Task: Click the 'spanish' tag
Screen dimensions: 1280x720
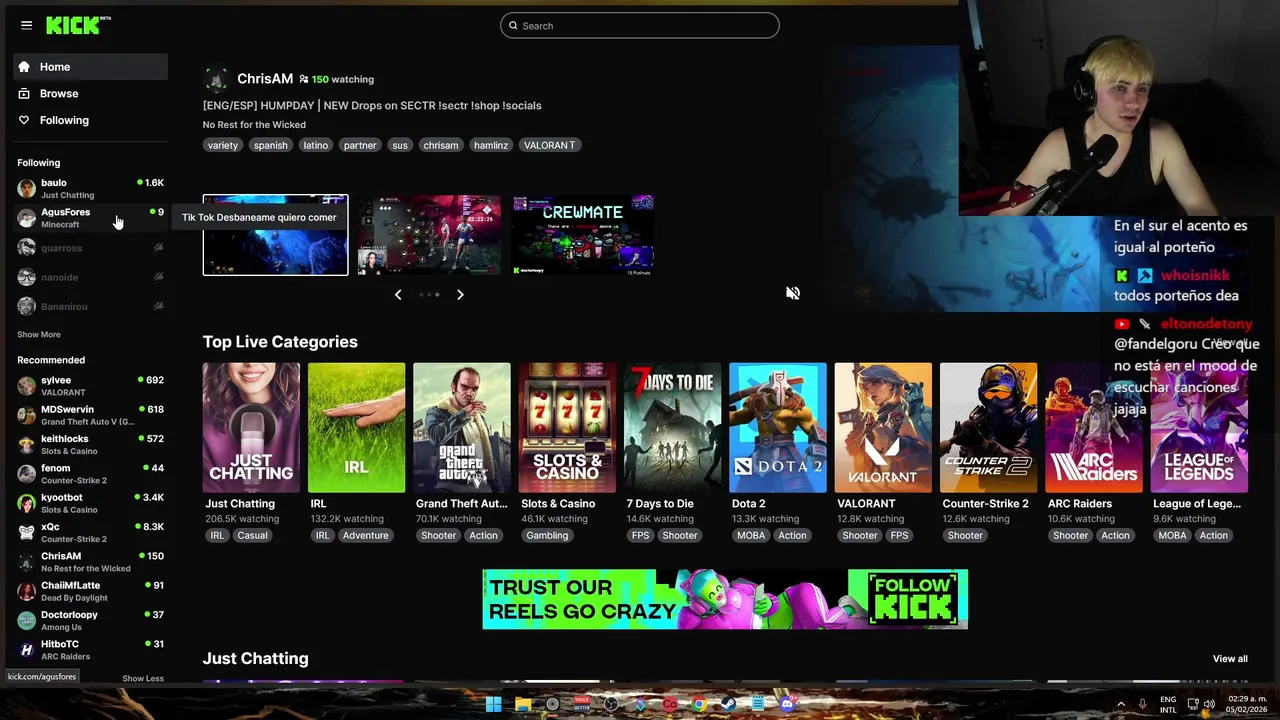Action: point(270,145)
